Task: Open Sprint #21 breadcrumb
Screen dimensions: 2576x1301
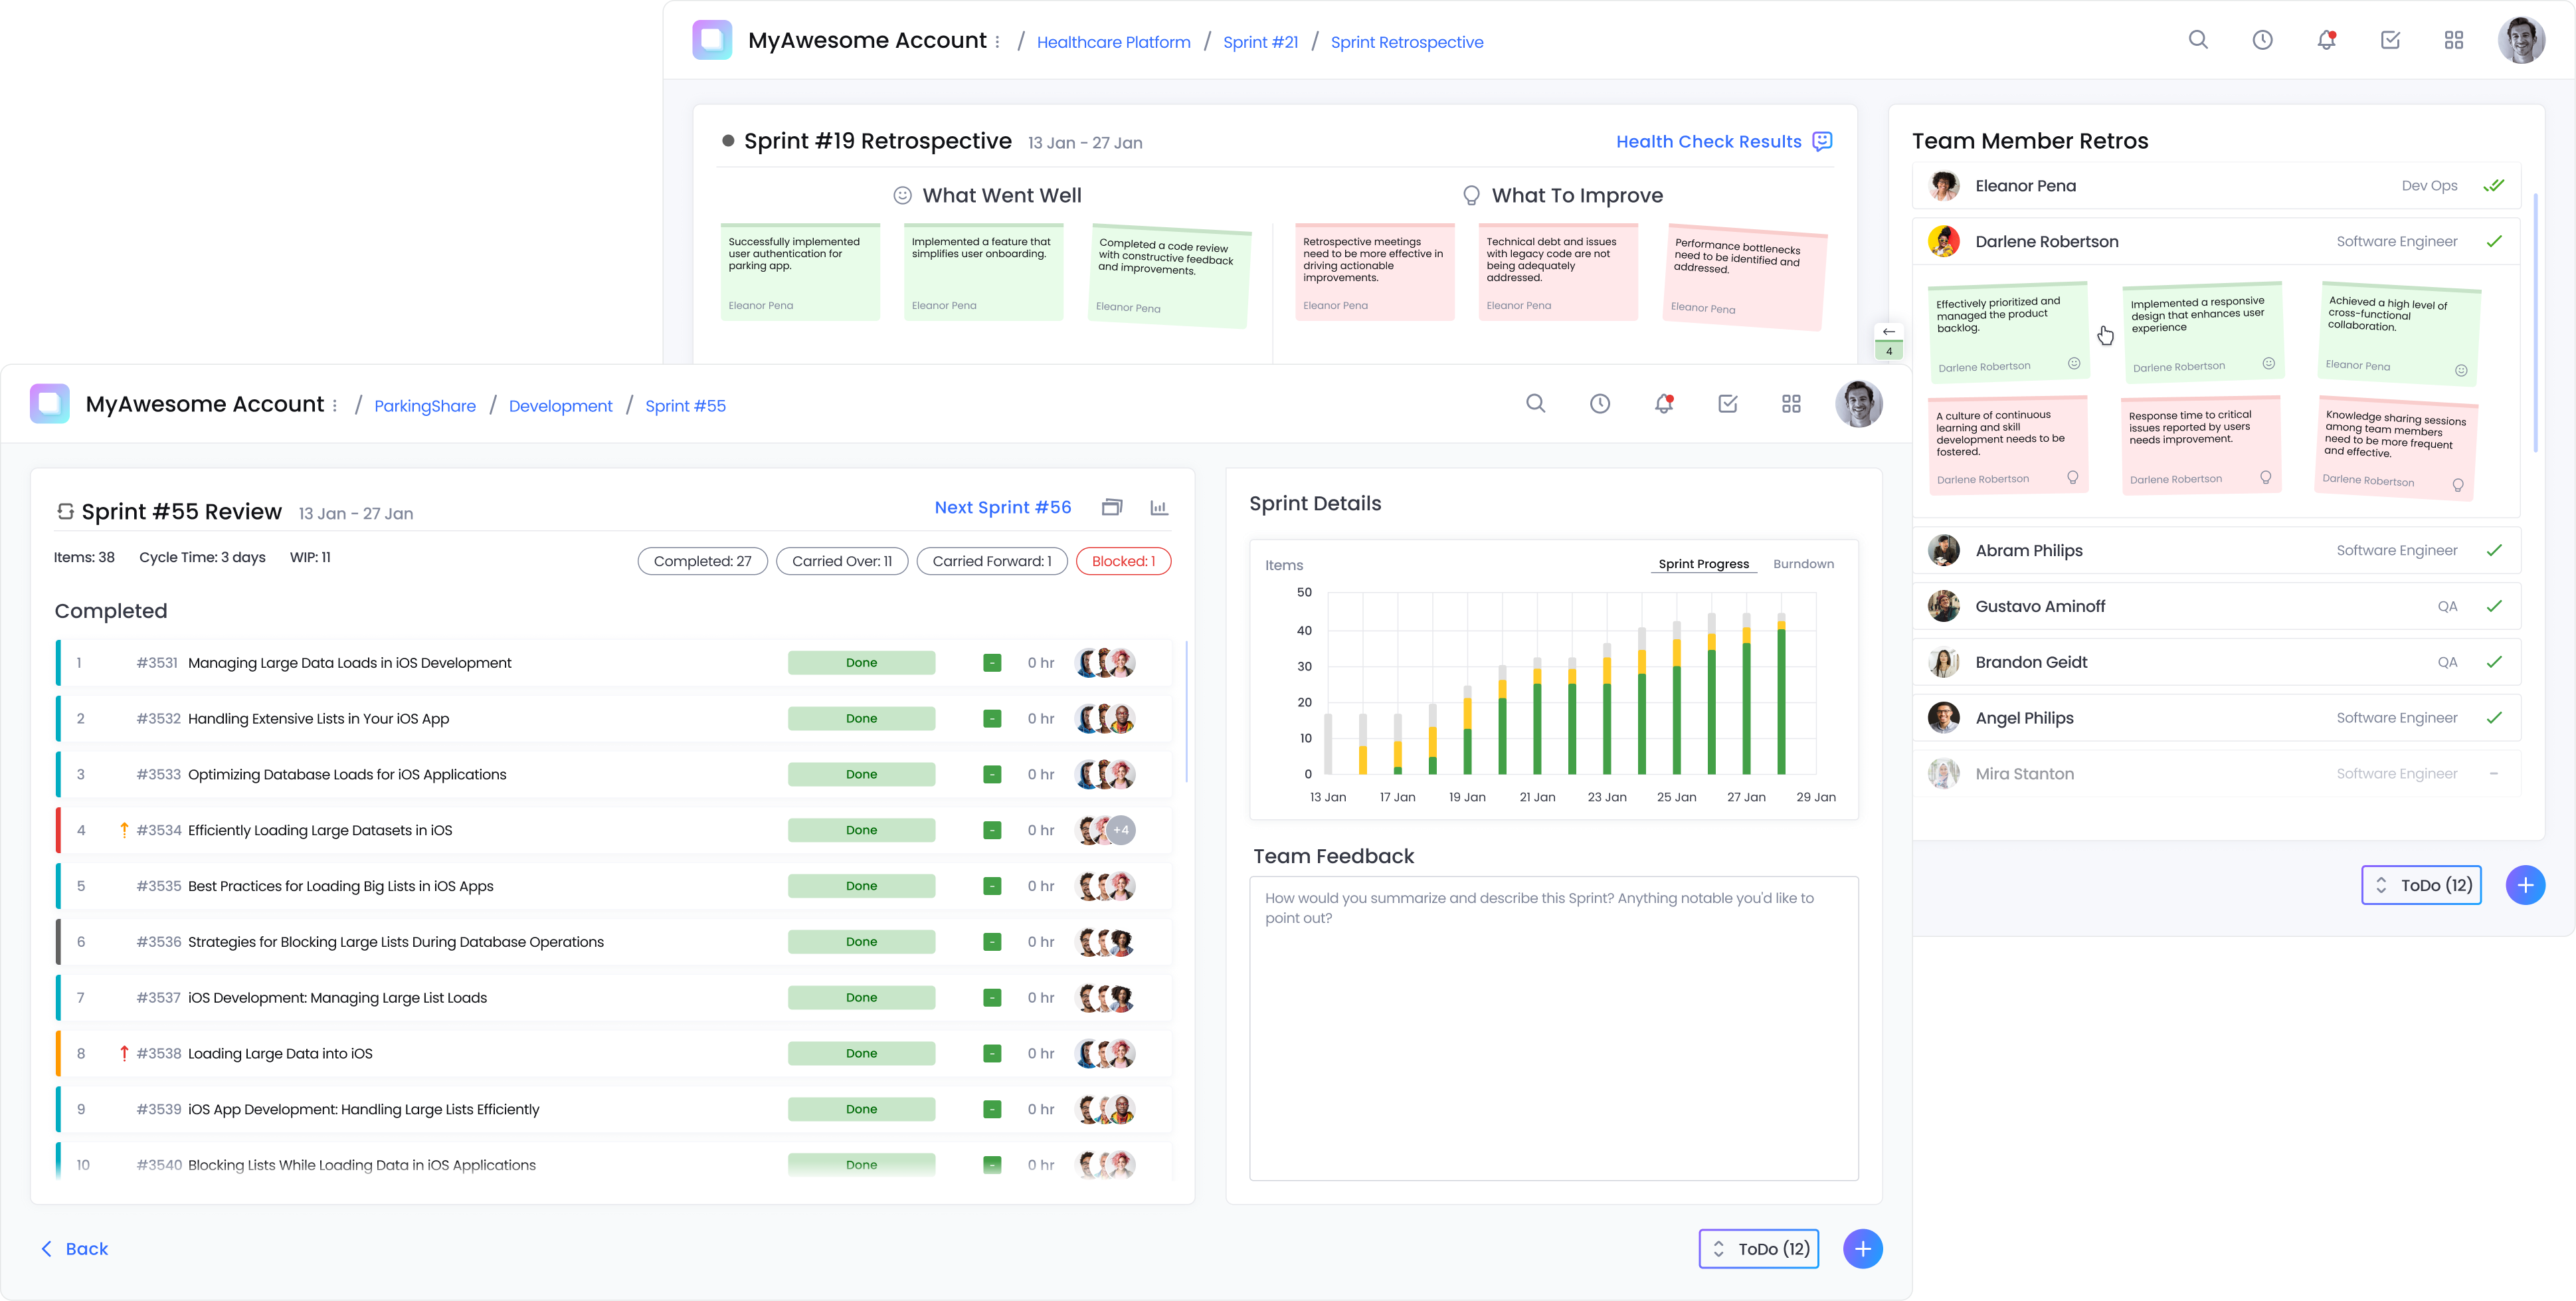Action: (x=1260, y=41)
